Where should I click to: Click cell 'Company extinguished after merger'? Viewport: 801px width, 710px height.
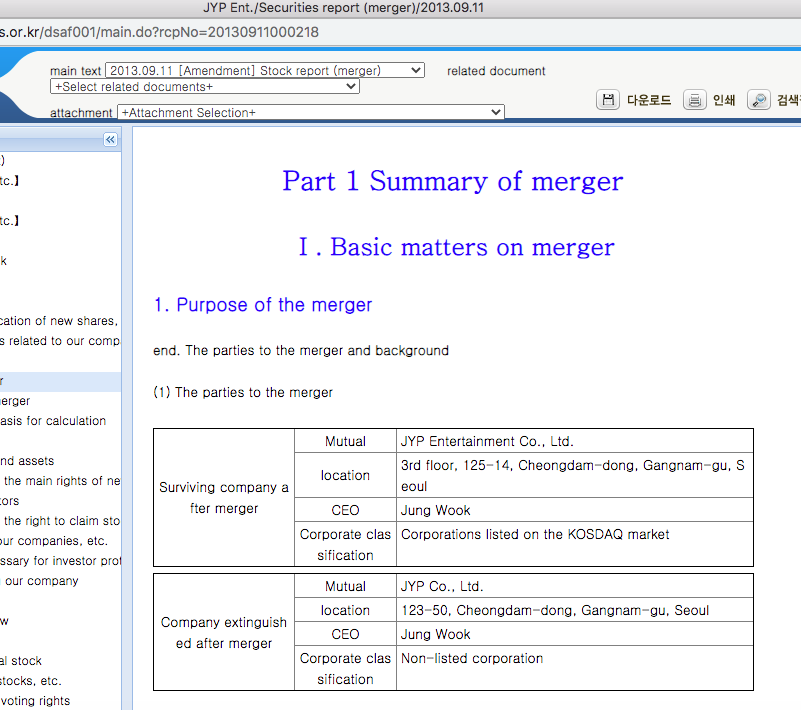point(224,632)
